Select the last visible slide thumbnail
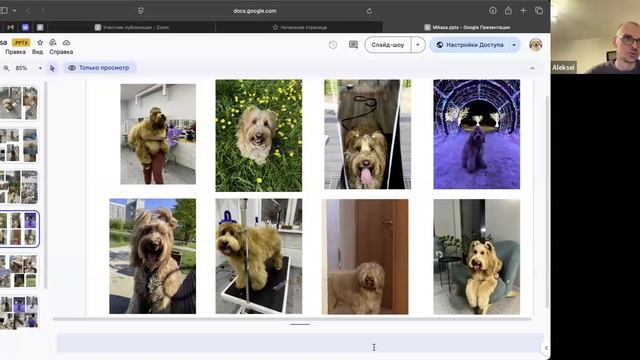The height and width of the screenshot is (360, 640). point(19,313)
